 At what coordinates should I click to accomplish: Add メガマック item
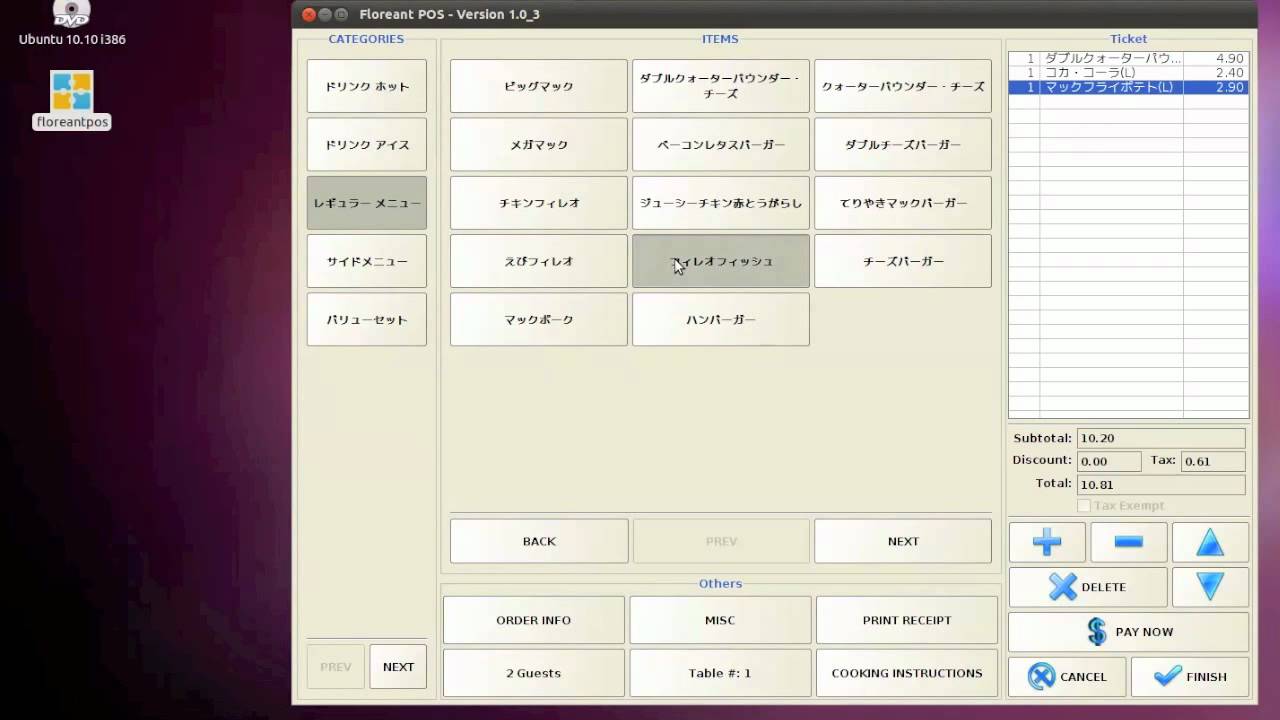pyautogui.click(x=539, y=145)
